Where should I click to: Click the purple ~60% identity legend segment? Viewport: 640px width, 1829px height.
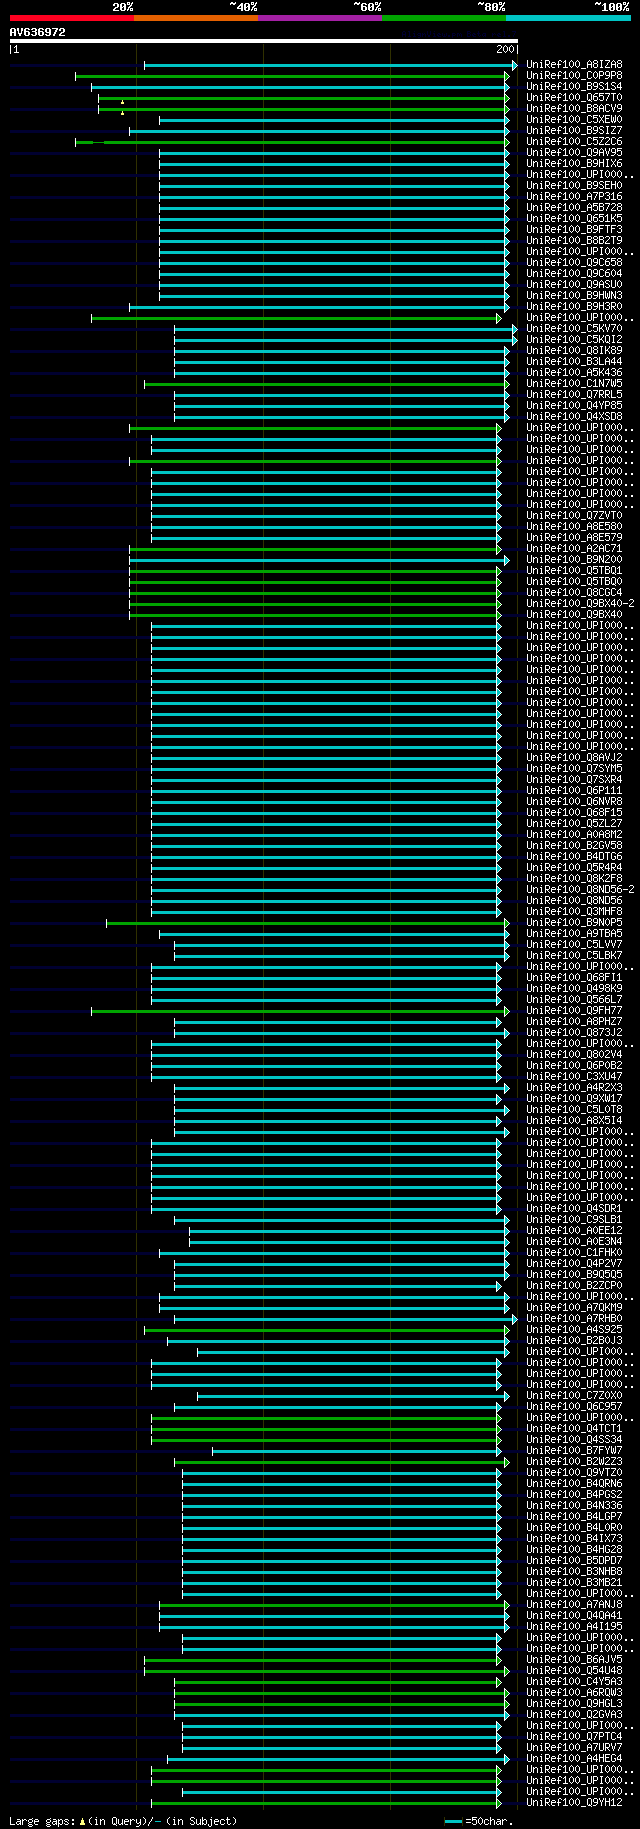click(320, 18)
